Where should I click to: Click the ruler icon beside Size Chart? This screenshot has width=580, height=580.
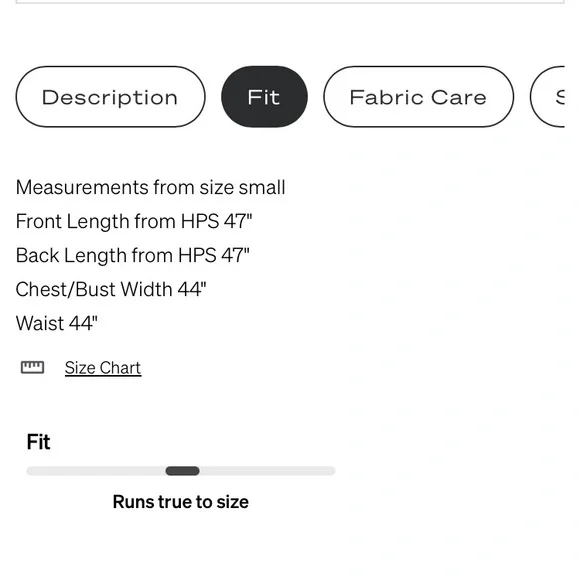coord(33,368)
